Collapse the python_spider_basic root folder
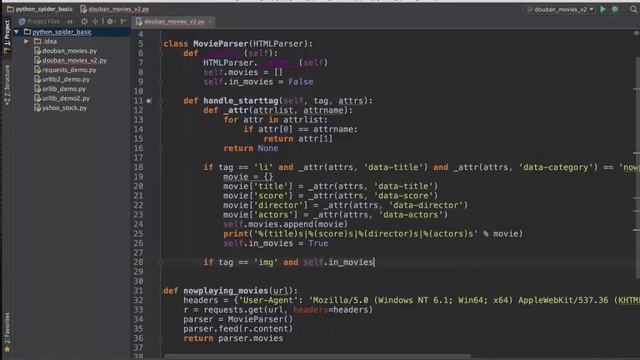This screenshot has width=640, height=360. [16, 32]
